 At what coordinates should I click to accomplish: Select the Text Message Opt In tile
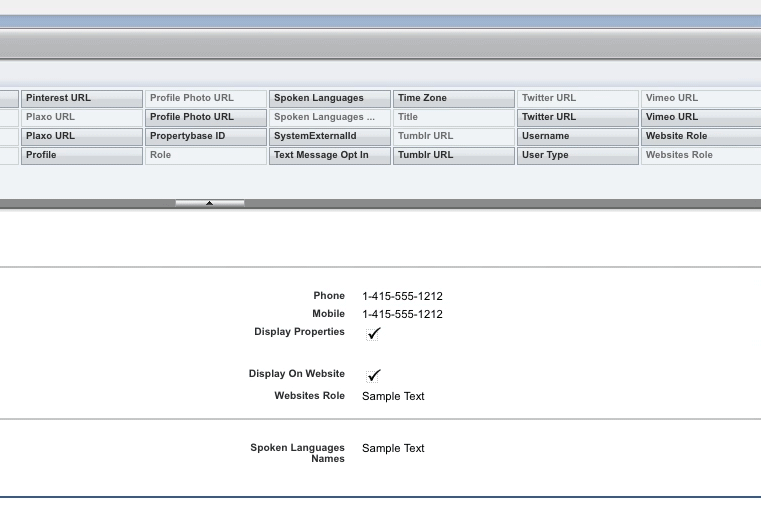click(330, 155)
